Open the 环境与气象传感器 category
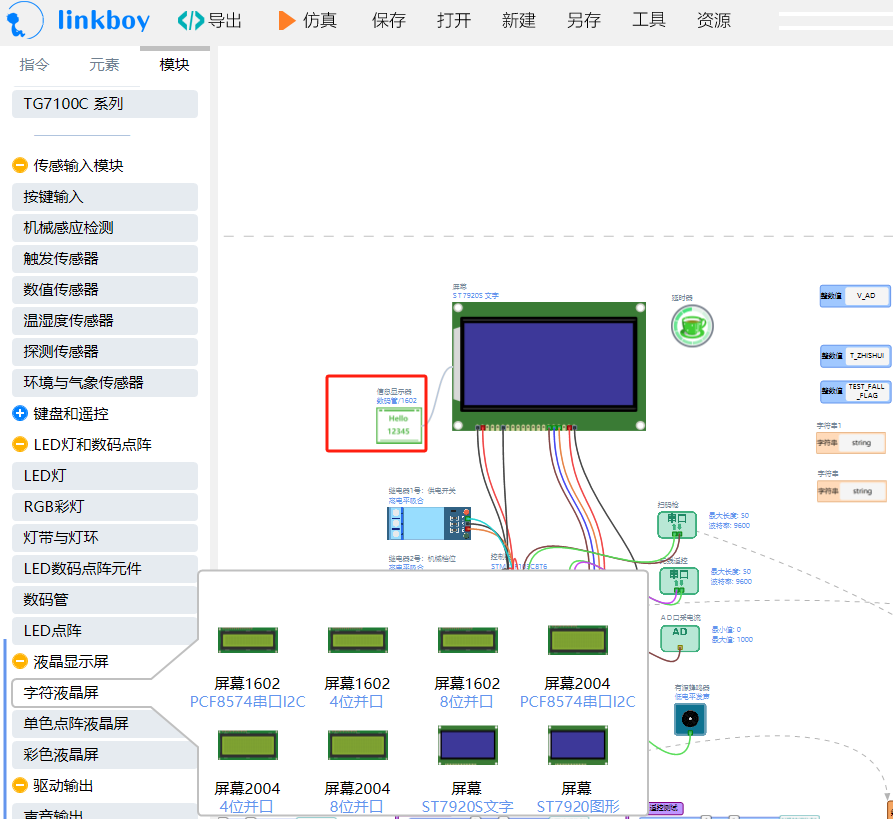The image size is (893, 819). [105, 383]
